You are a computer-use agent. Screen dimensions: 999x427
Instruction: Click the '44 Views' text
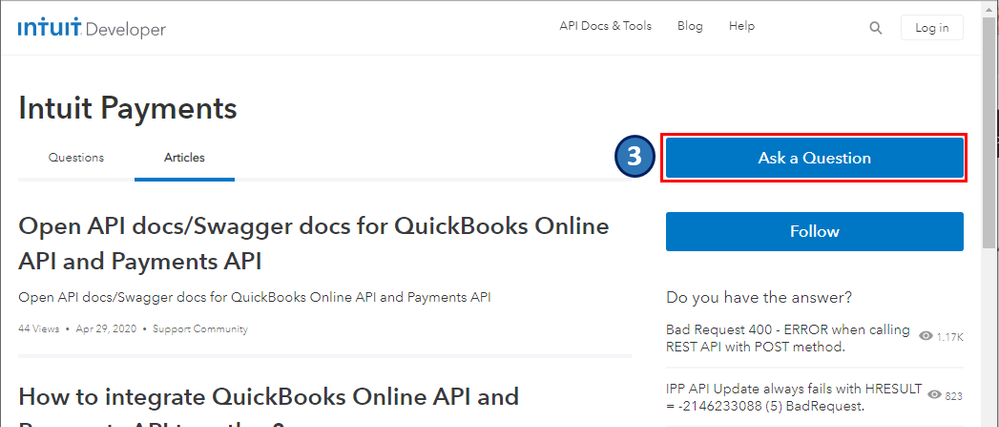pos(39,329)
